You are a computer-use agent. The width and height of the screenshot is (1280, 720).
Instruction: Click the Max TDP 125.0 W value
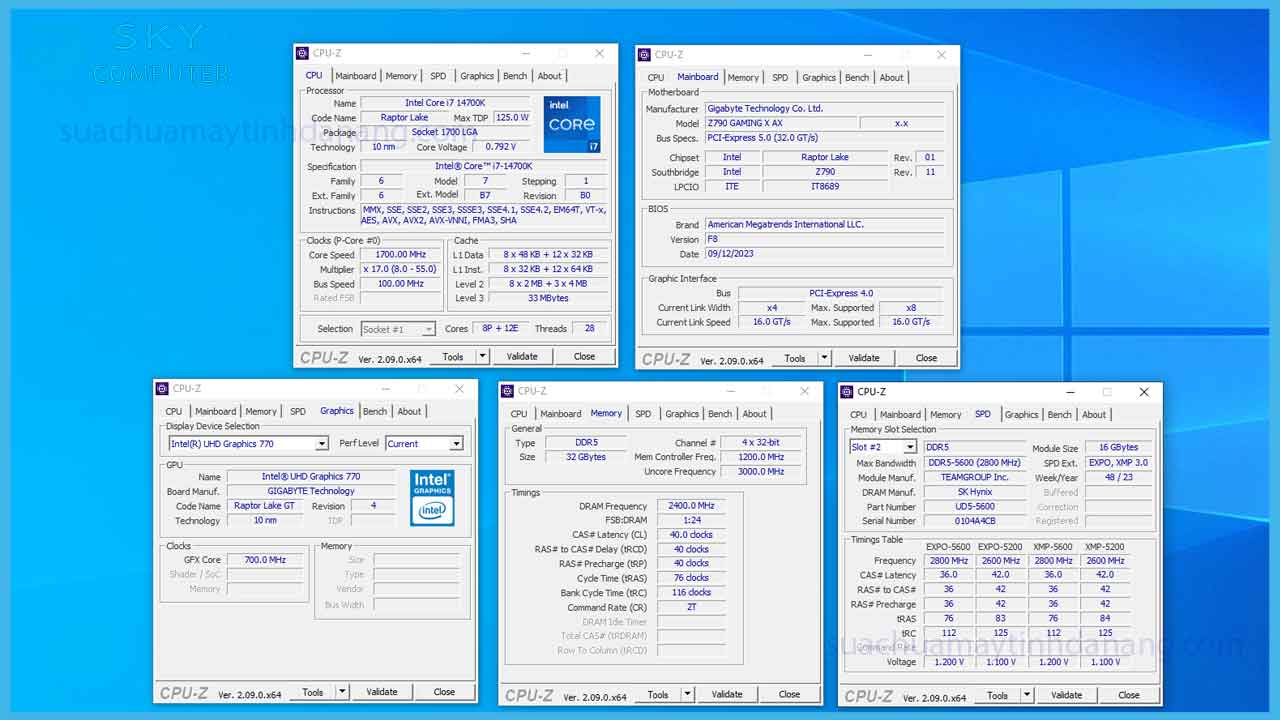(x=512, y=118)
